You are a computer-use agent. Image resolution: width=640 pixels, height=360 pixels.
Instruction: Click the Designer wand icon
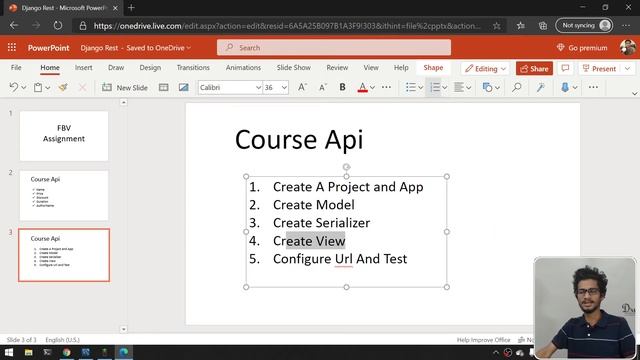coord(541,87)
